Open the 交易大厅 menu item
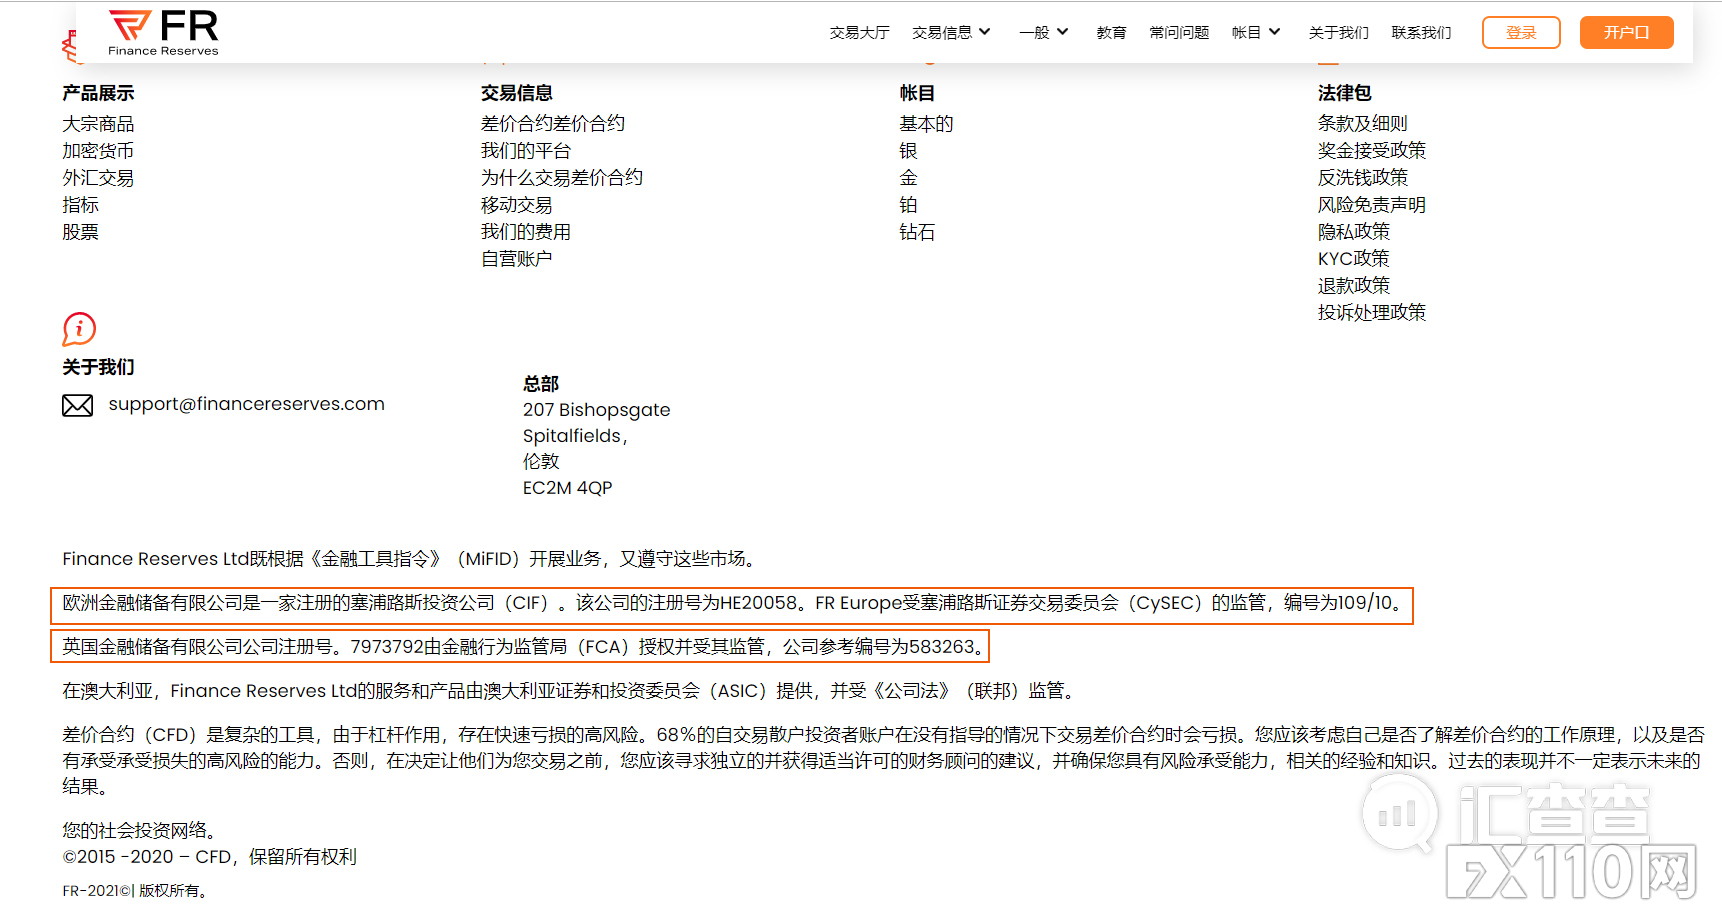Screen dimensions: 1722x915 click(859, 33)
